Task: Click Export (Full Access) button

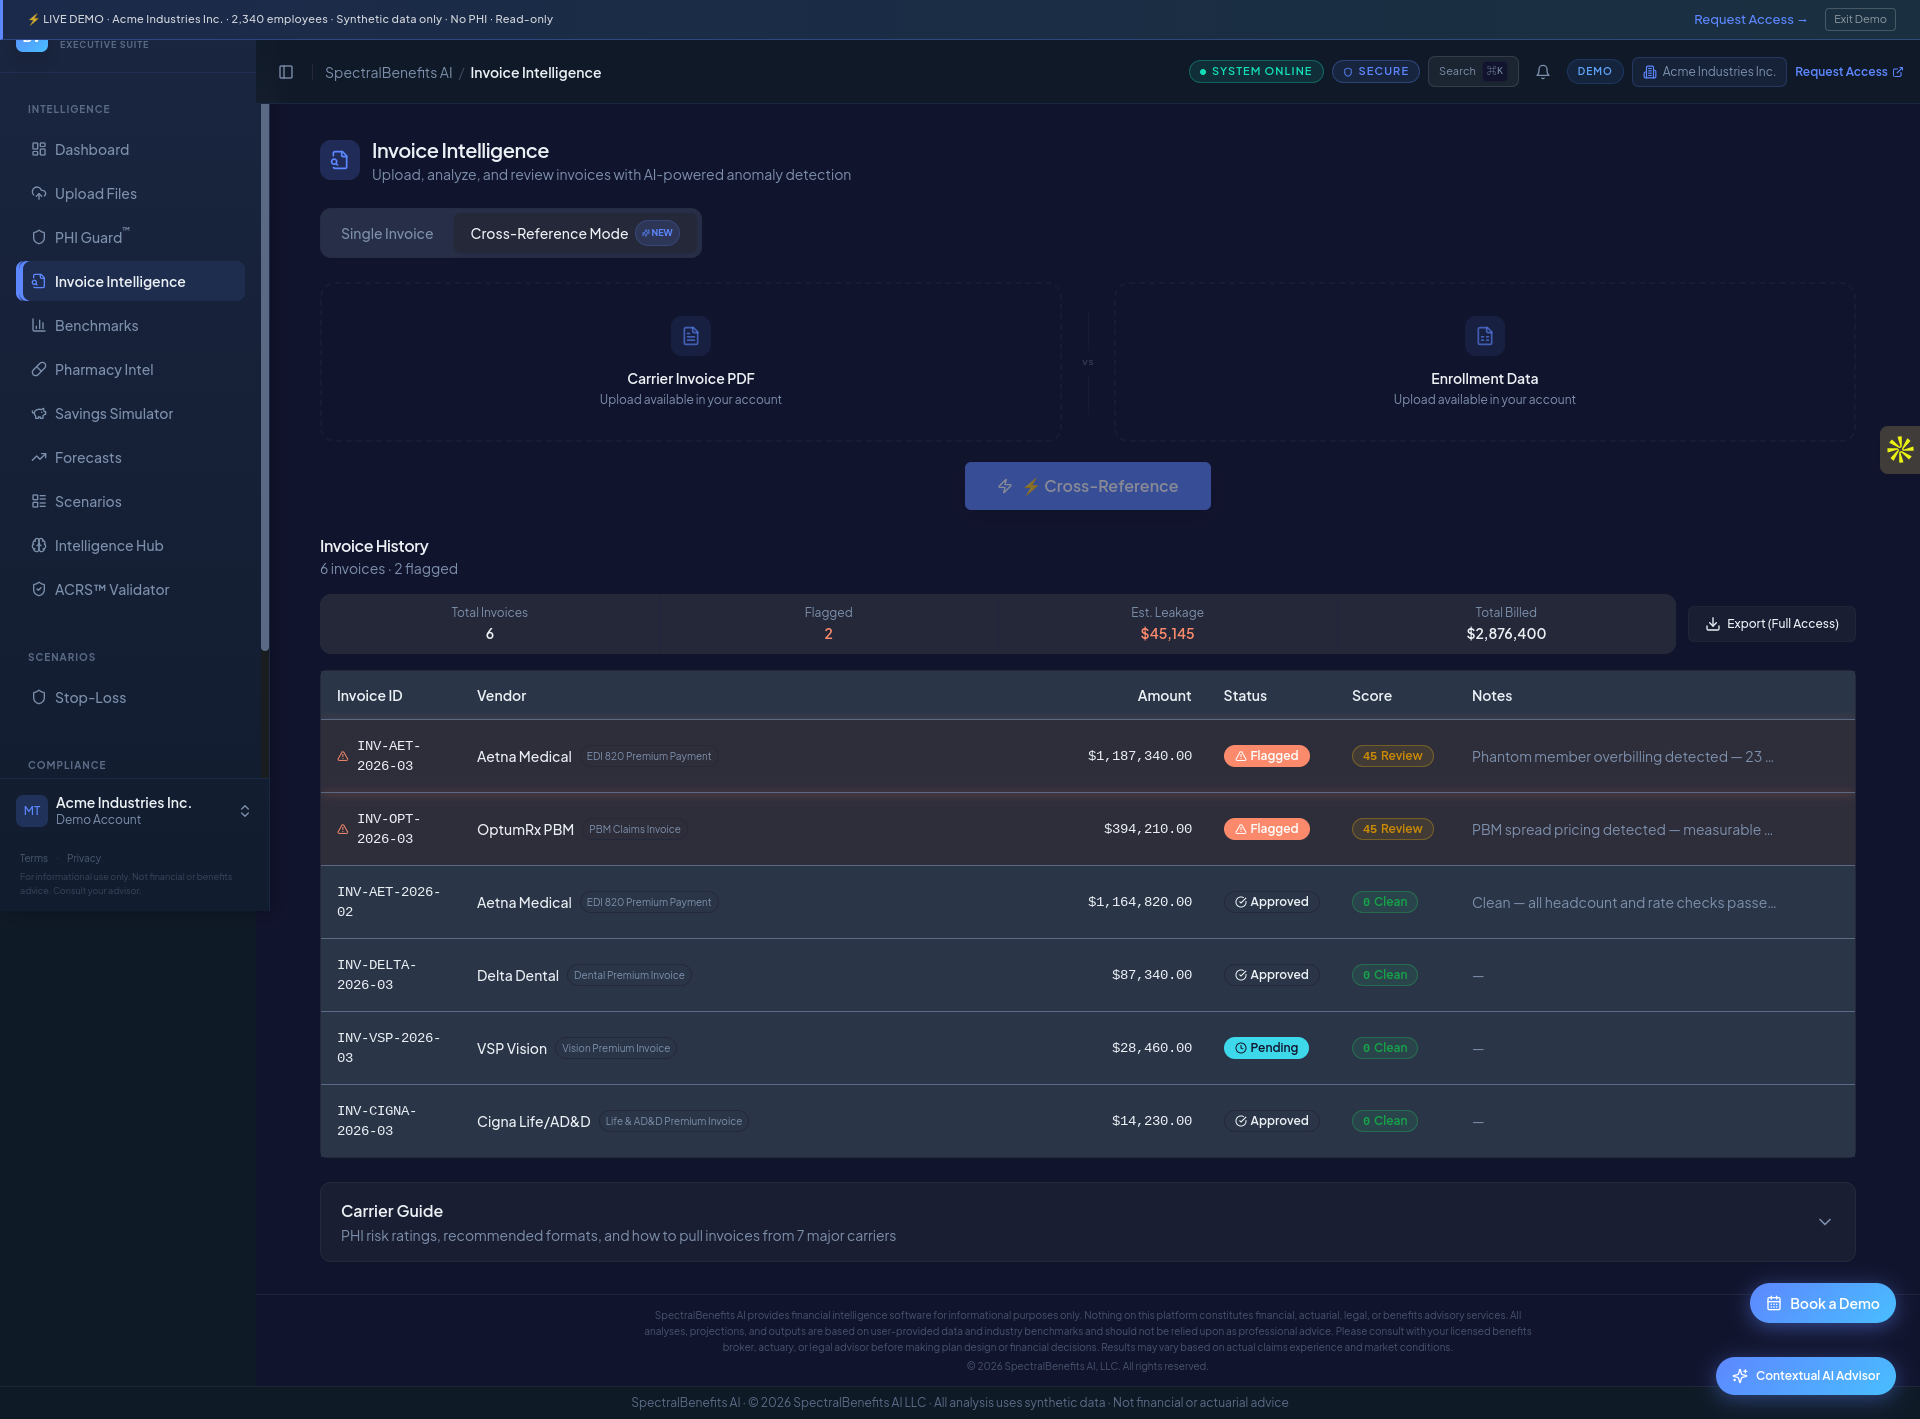Action: [1772, 624]
